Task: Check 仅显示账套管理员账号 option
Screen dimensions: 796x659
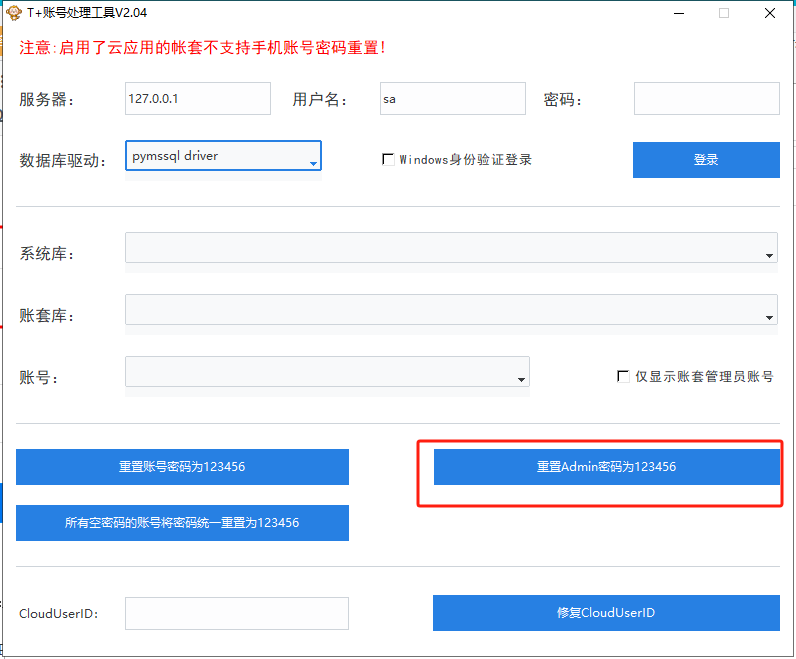Action: click(623, 376)
